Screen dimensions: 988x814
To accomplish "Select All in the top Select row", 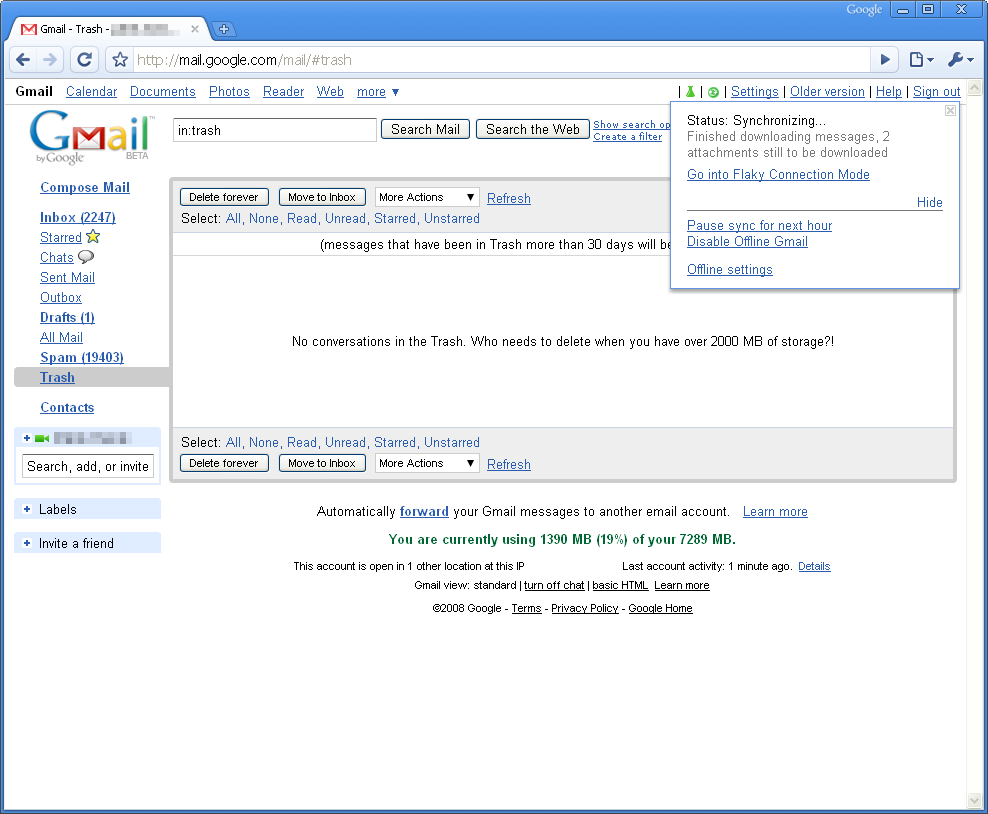I will click(x=233, y=219).
